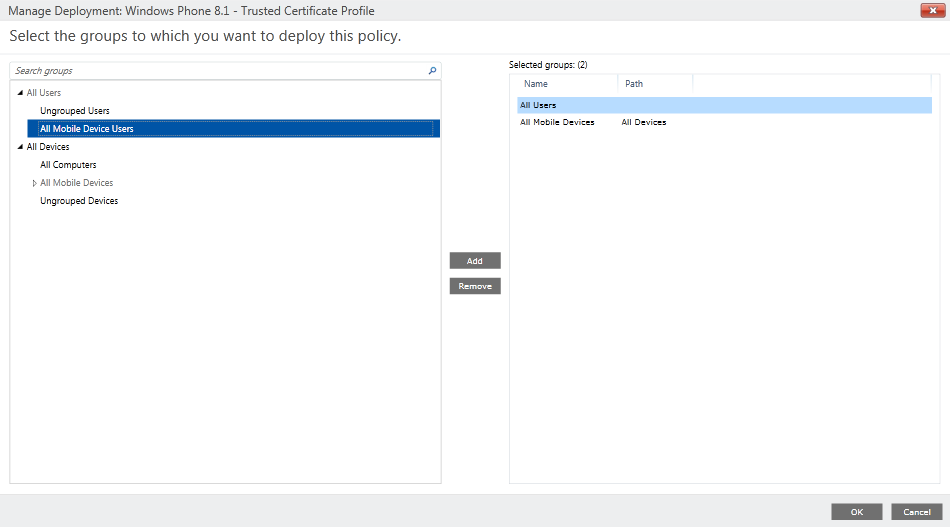This screenshot has width=950, height=527.
Task: Select All Mobile Device Users group
Action: tap(87, 129)
